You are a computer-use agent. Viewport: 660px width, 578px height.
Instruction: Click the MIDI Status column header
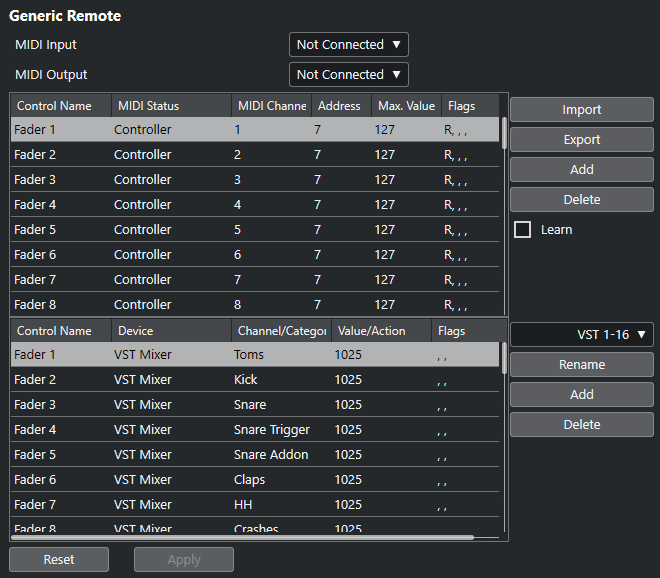(x=171, y=106)
